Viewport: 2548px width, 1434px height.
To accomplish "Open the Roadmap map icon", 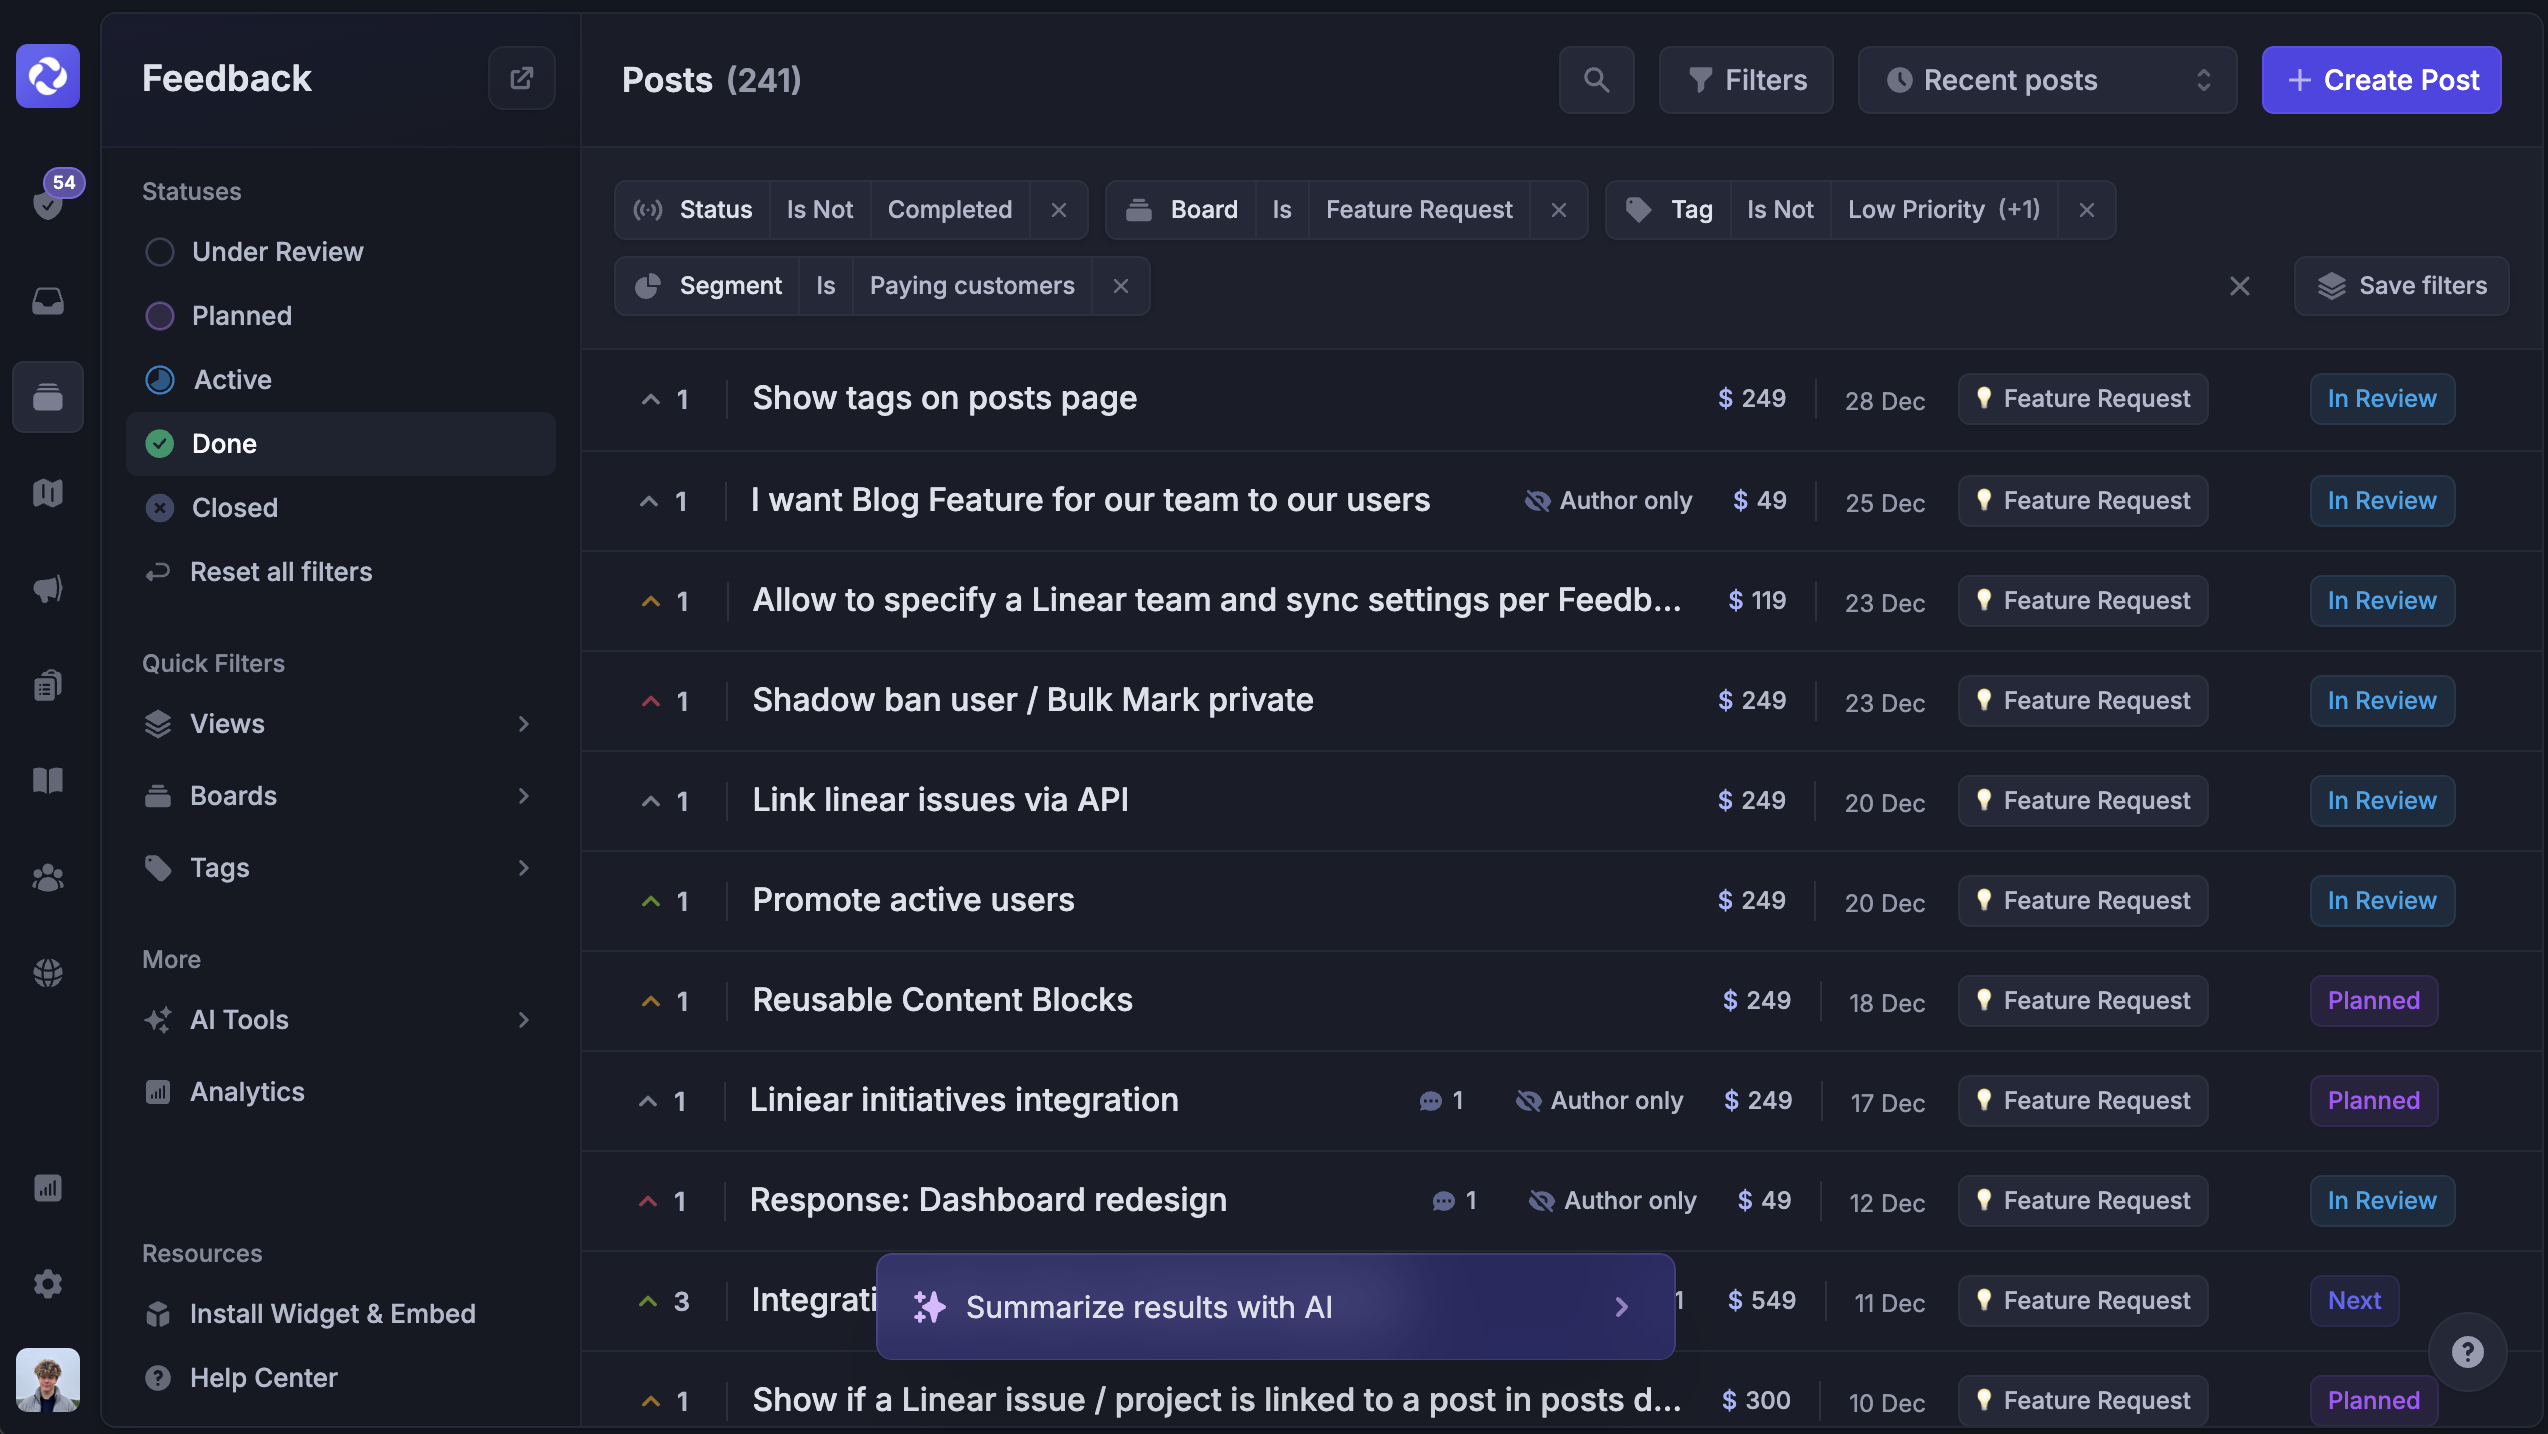I will [x=48, y=492].
